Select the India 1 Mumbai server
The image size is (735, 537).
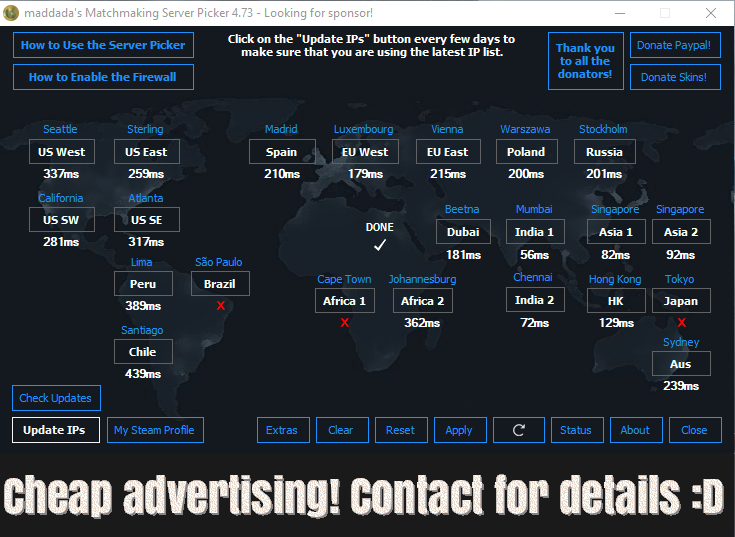coord(534,232)
